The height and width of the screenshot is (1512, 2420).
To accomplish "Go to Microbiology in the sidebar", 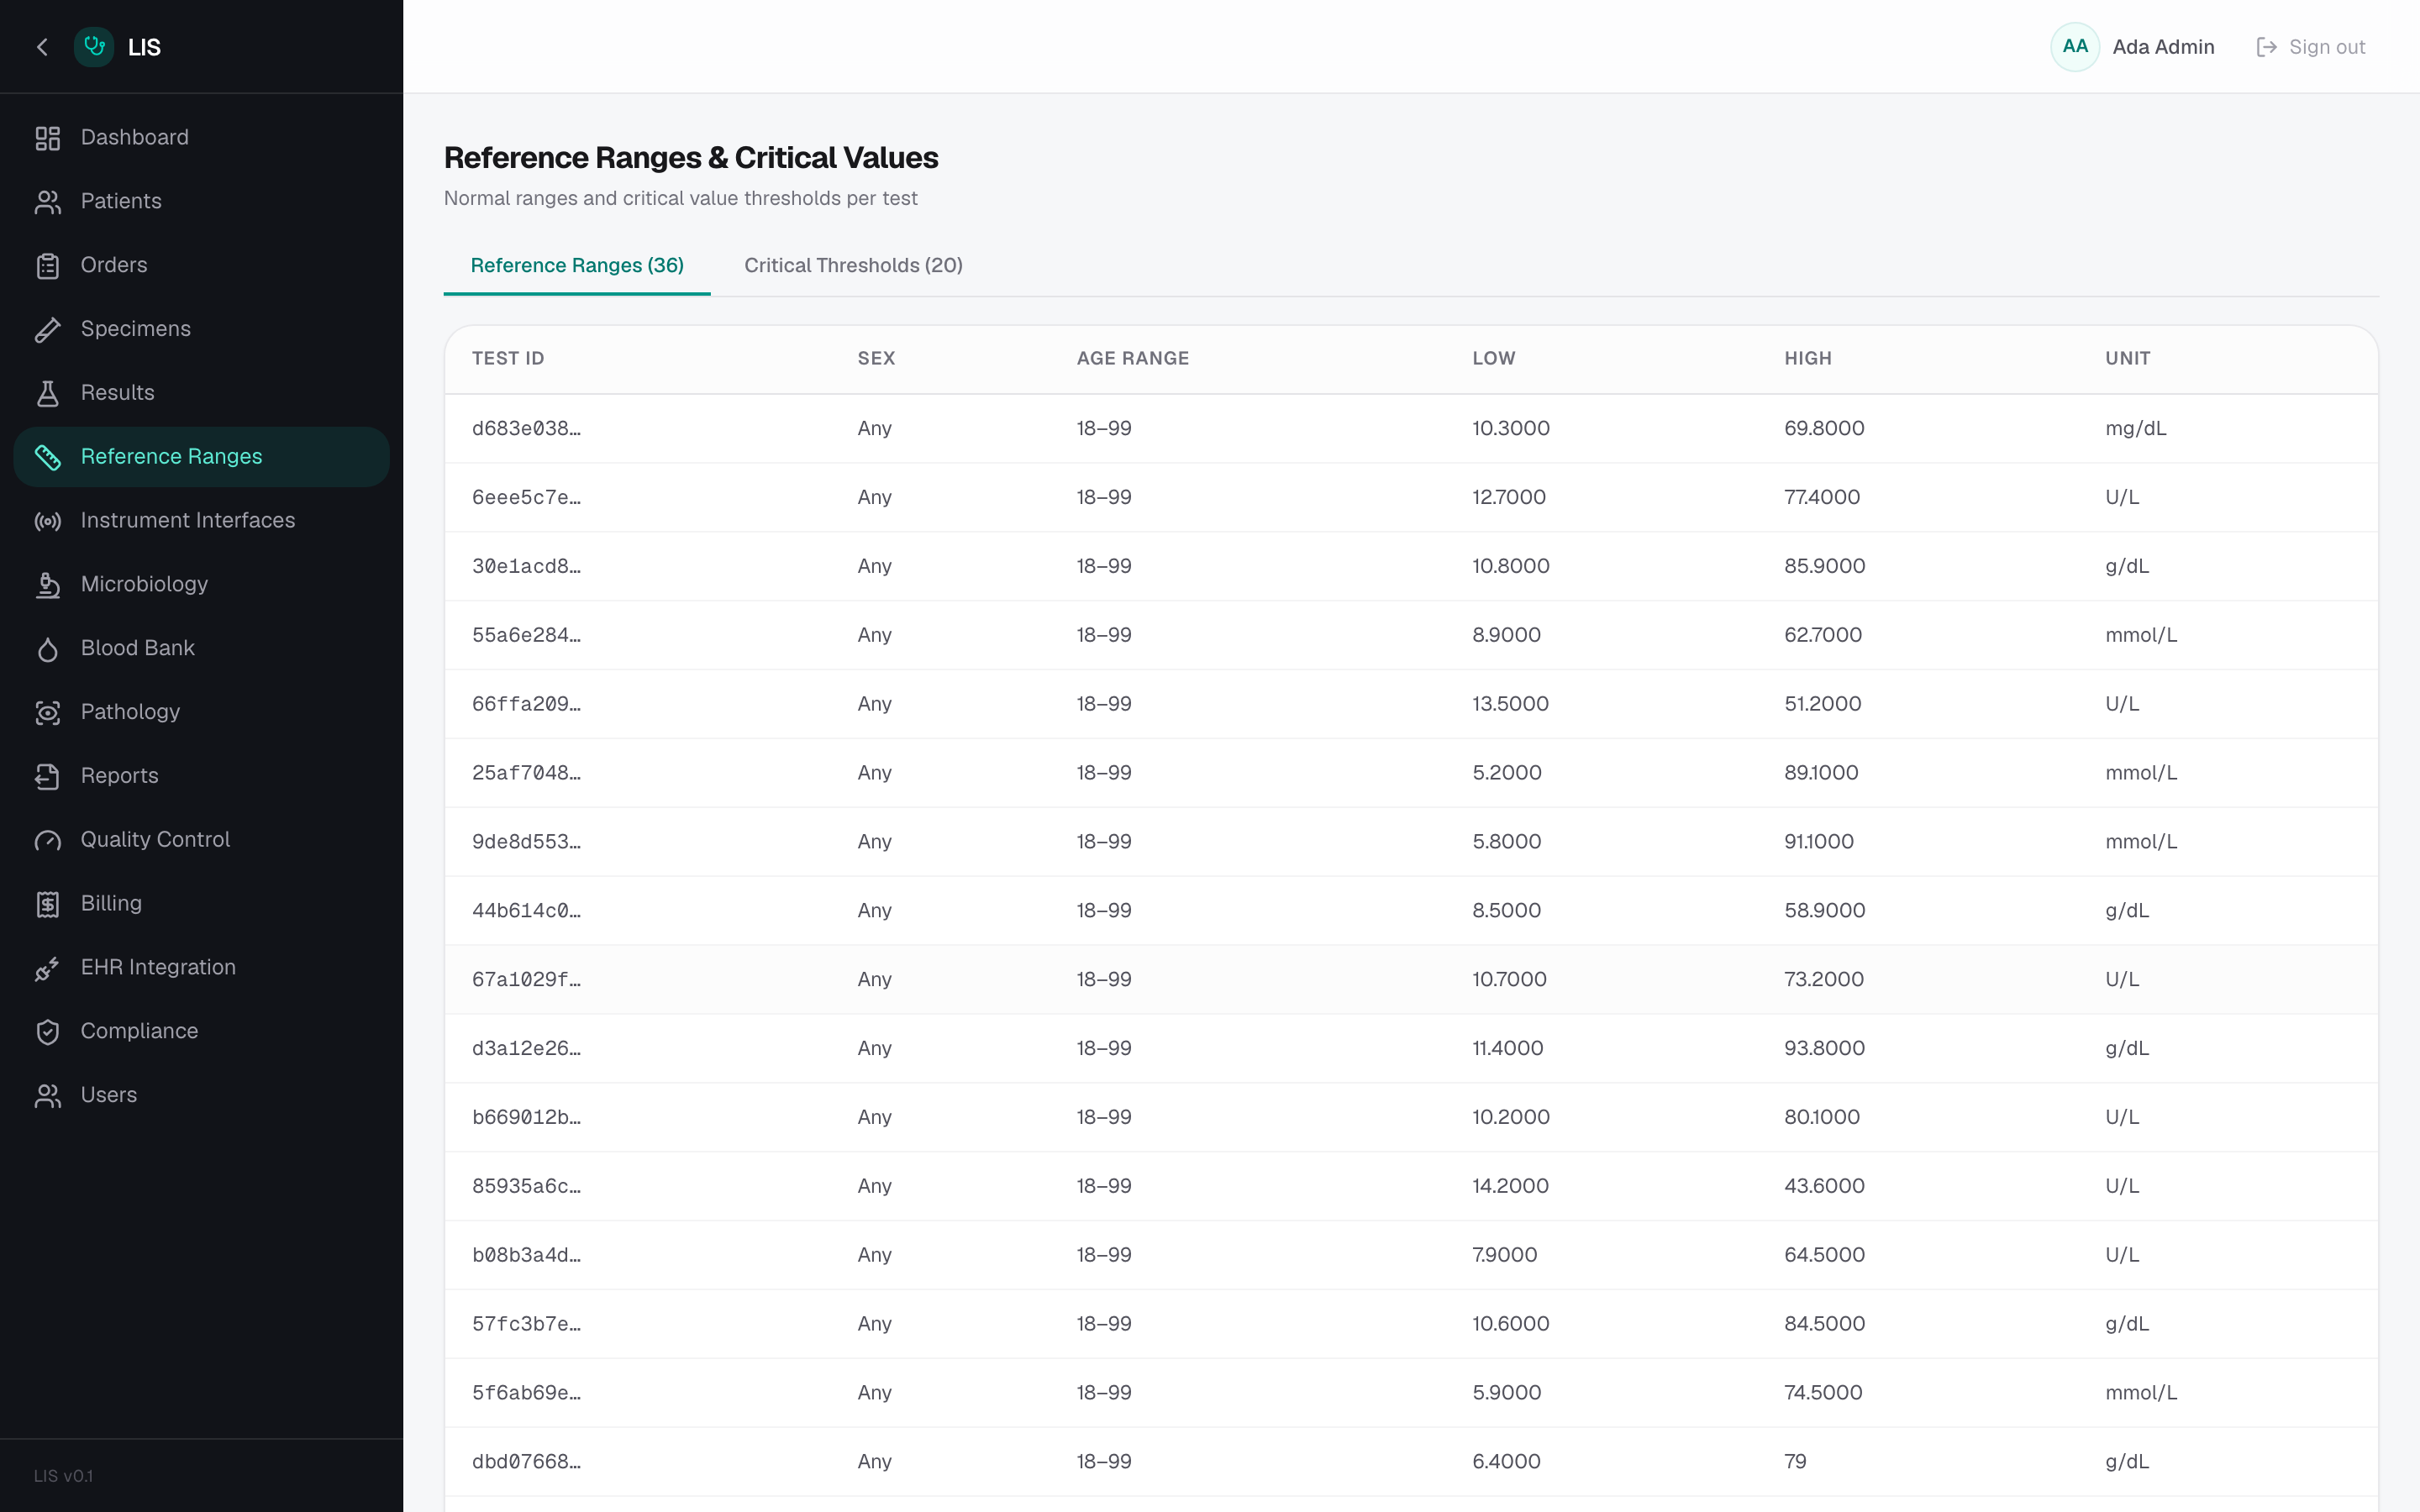I will point(201,585).
